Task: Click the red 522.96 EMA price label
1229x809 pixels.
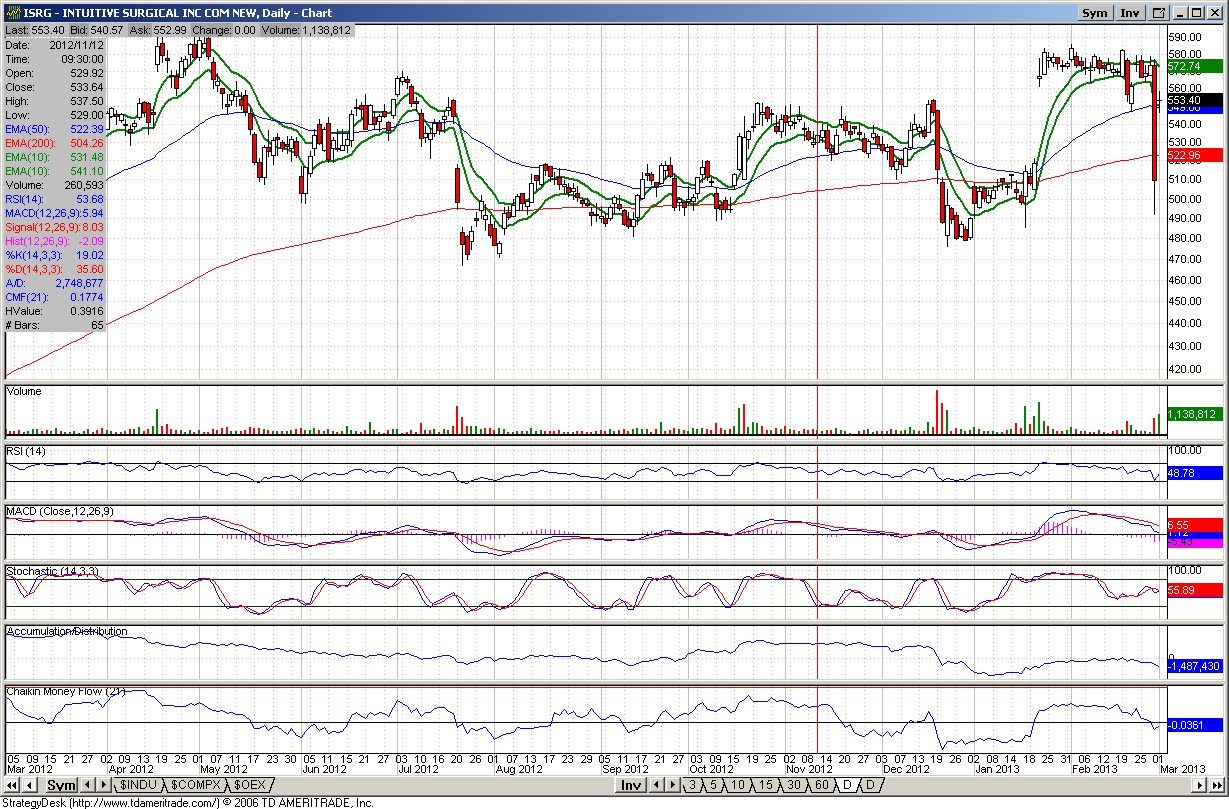Action: tap(1194, 154)
